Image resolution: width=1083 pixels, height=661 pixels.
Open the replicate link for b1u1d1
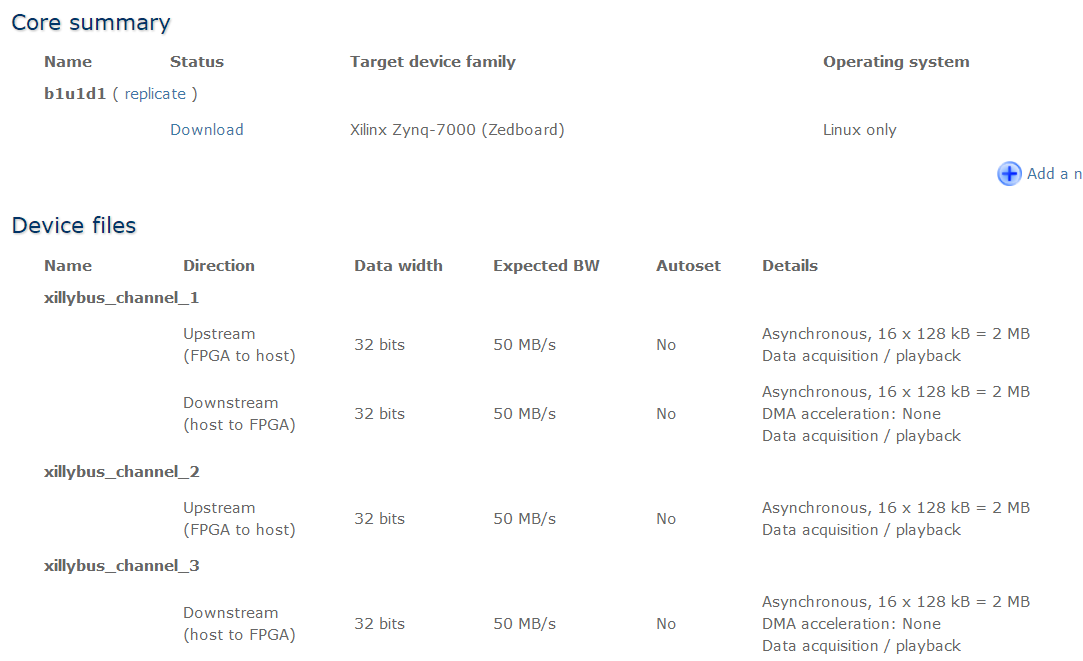[x=155, y=94]
